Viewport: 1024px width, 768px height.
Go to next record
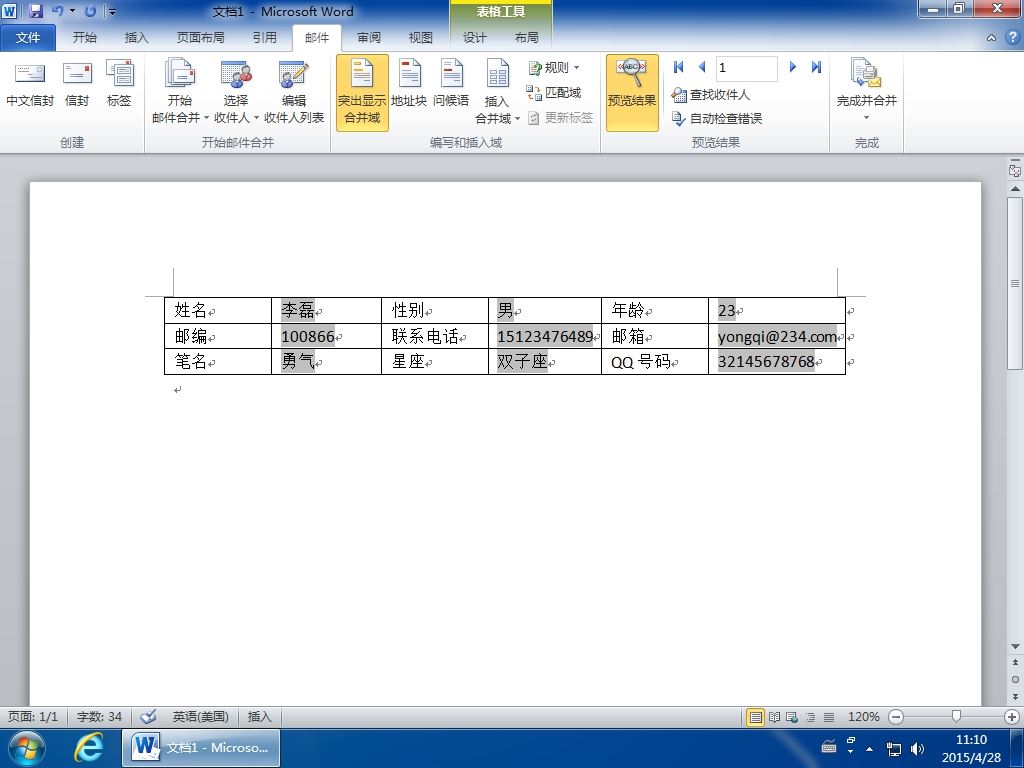click(x=793, y=67)
